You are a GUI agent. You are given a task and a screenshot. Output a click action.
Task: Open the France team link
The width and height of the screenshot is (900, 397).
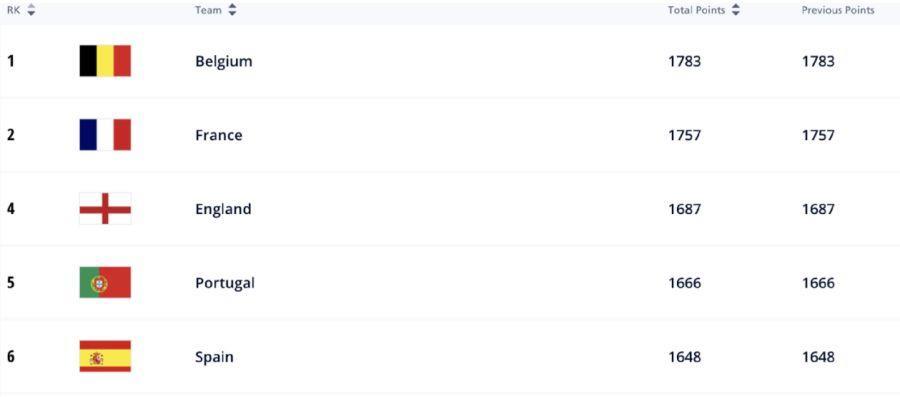tap(218, 135)
